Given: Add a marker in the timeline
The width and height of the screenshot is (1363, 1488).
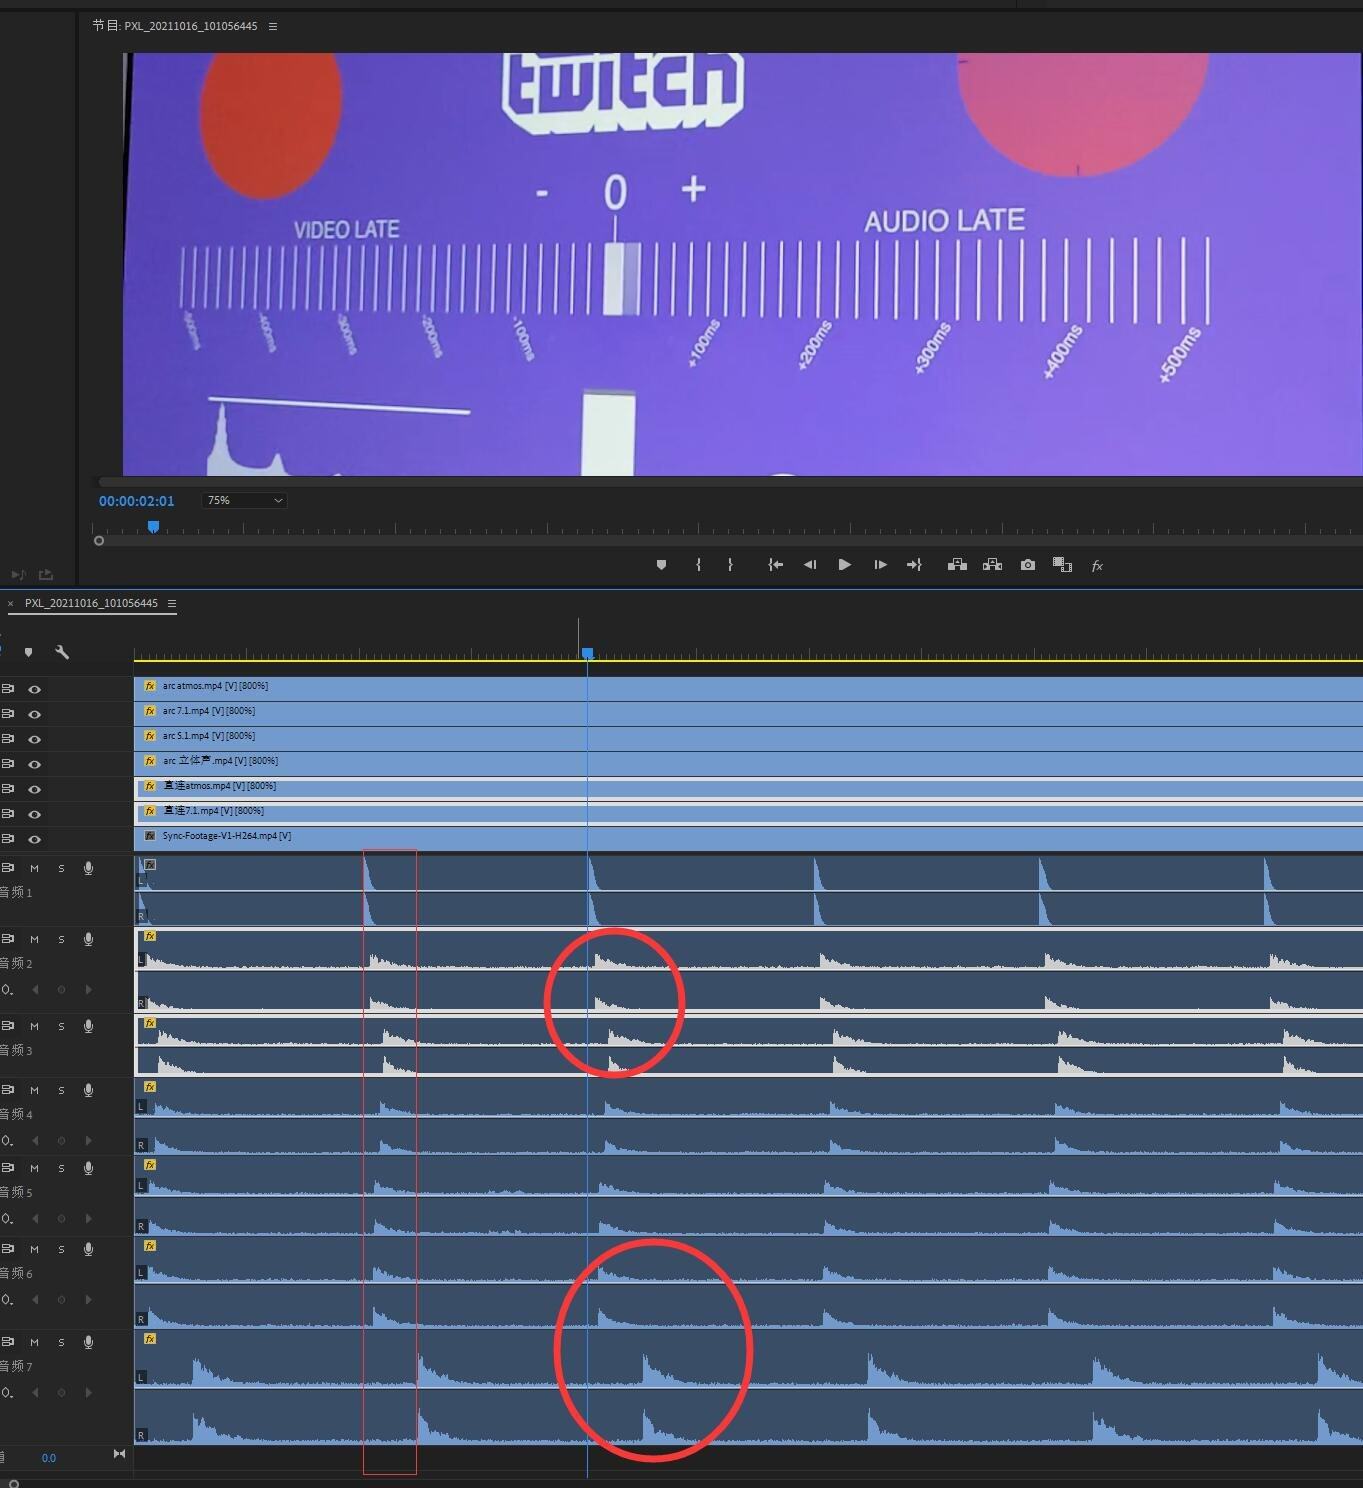Looking at the screenshot, I should (29, 652).
